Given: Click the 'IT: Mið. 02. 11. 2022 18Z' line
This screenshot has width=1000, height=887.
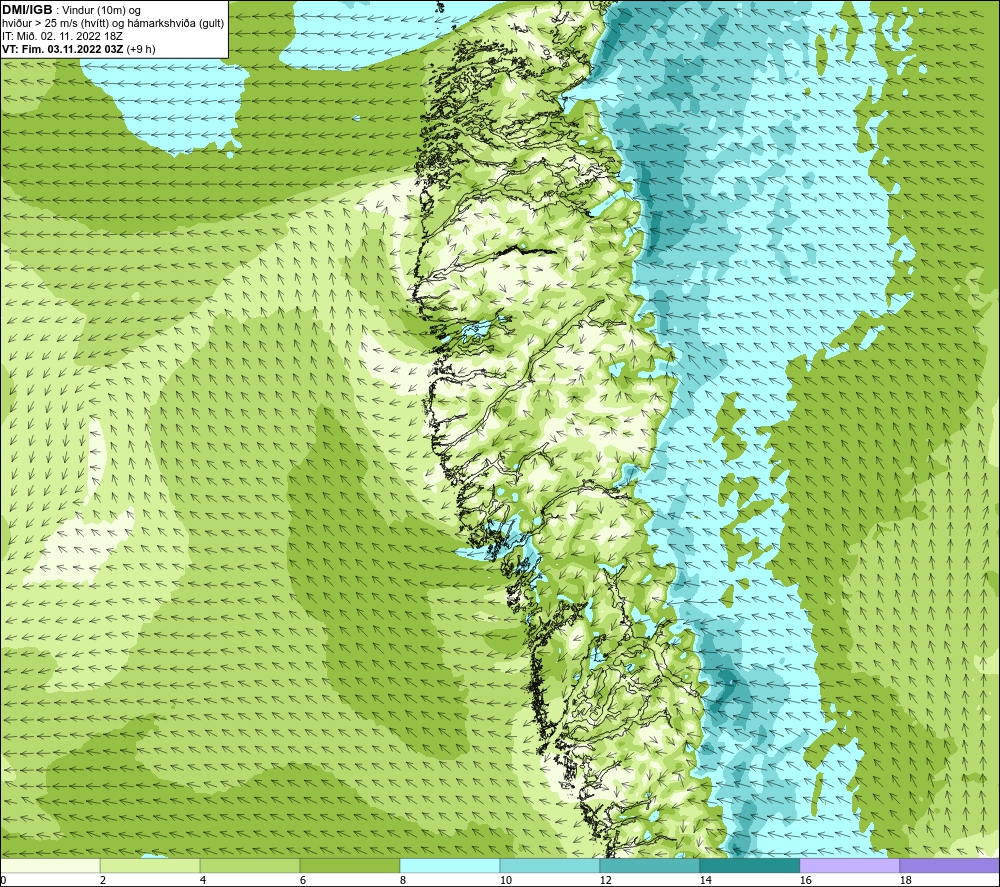Looking at the screenshot, I should 62,36.
